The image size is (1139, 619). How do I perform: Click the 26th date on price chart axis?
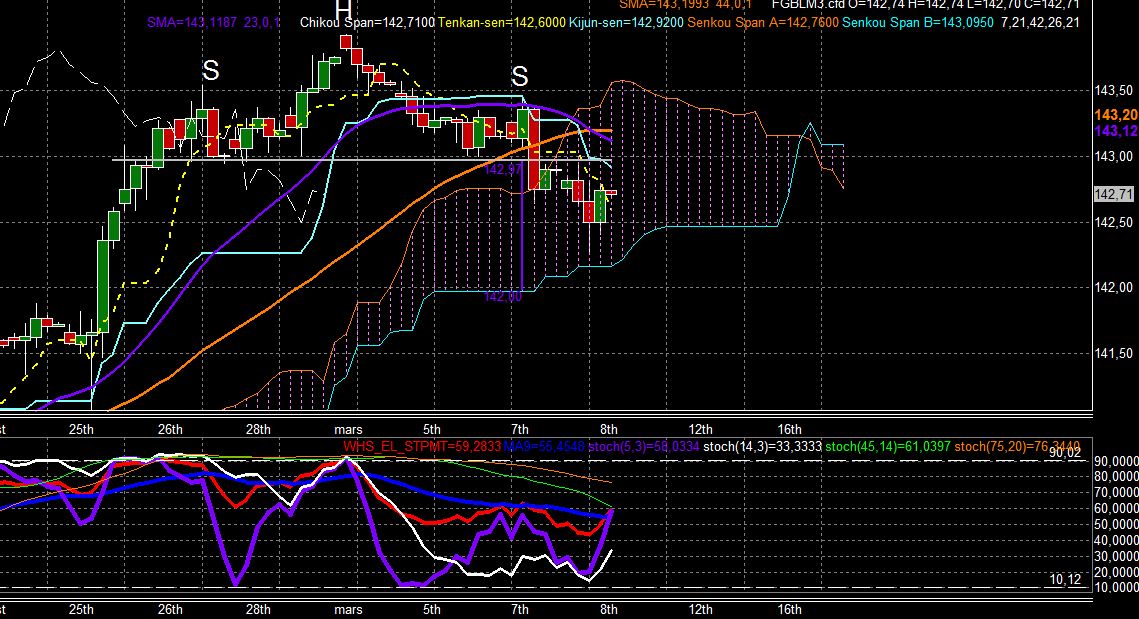170,429
